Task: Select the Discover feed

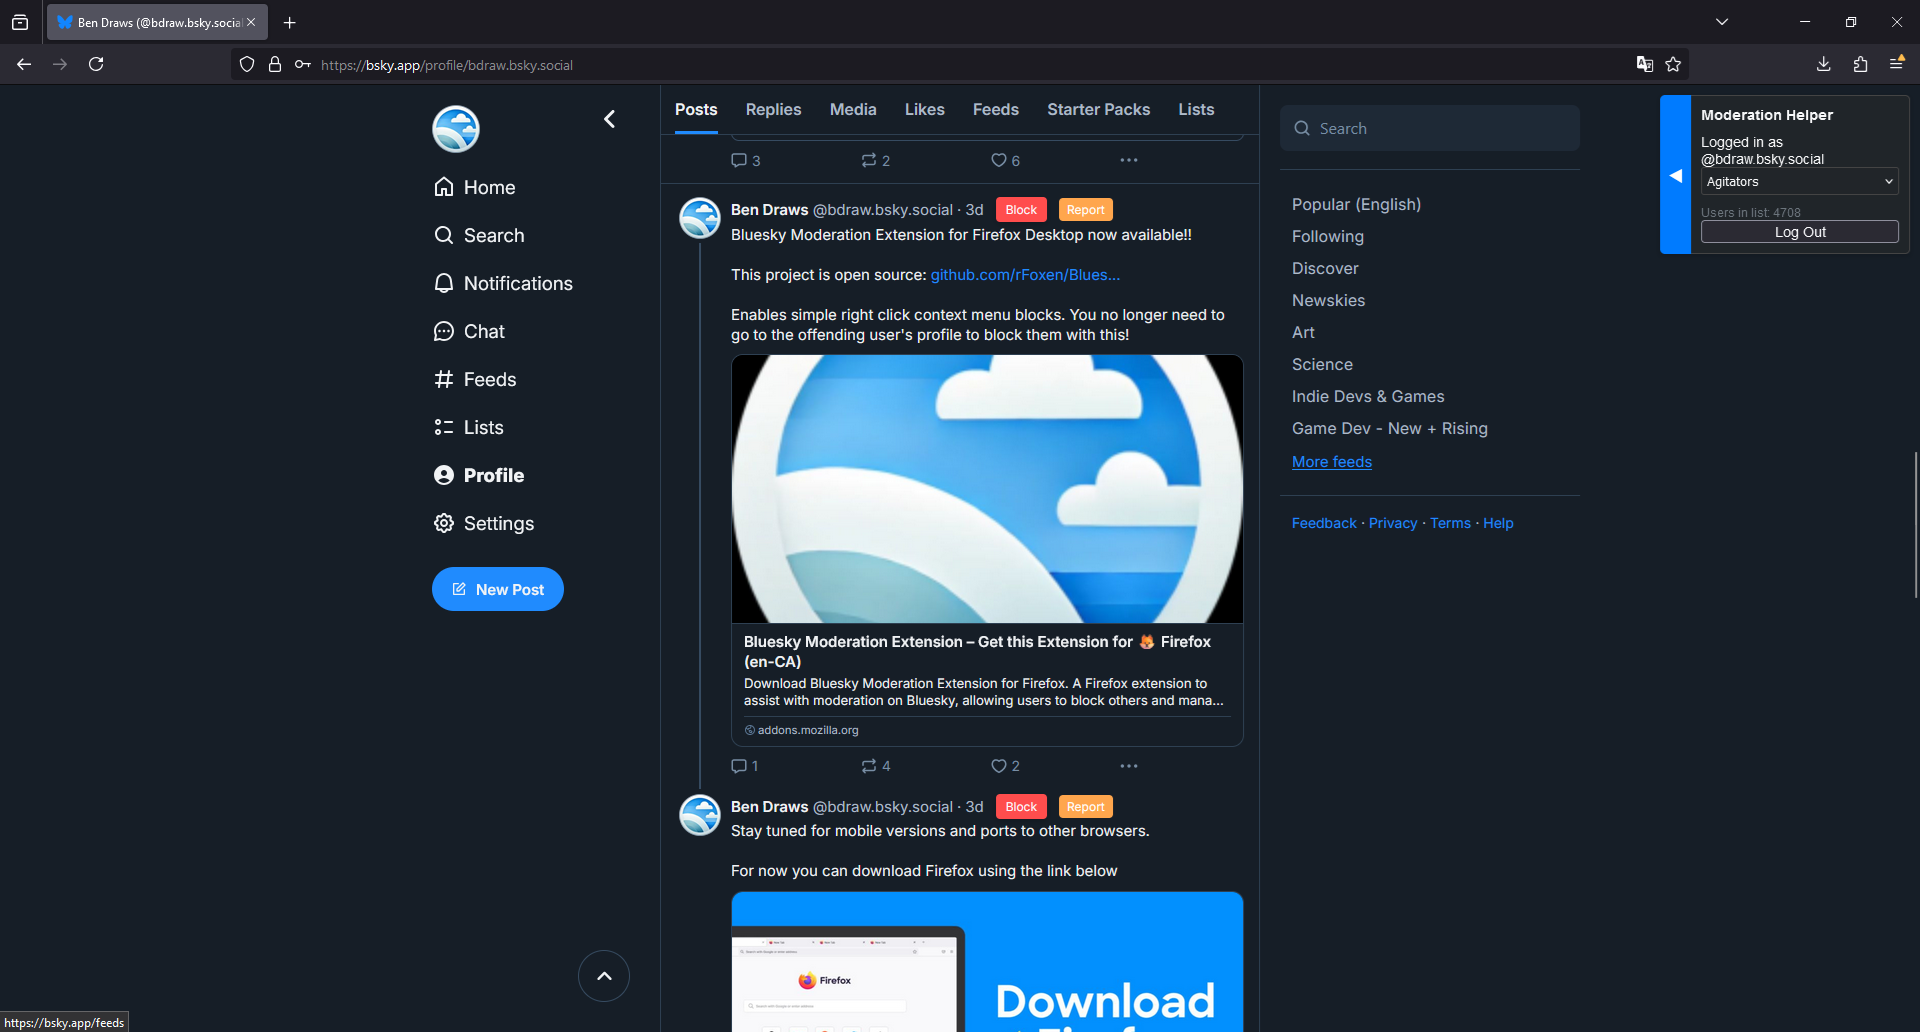Action: click(x=1325, y=268)
